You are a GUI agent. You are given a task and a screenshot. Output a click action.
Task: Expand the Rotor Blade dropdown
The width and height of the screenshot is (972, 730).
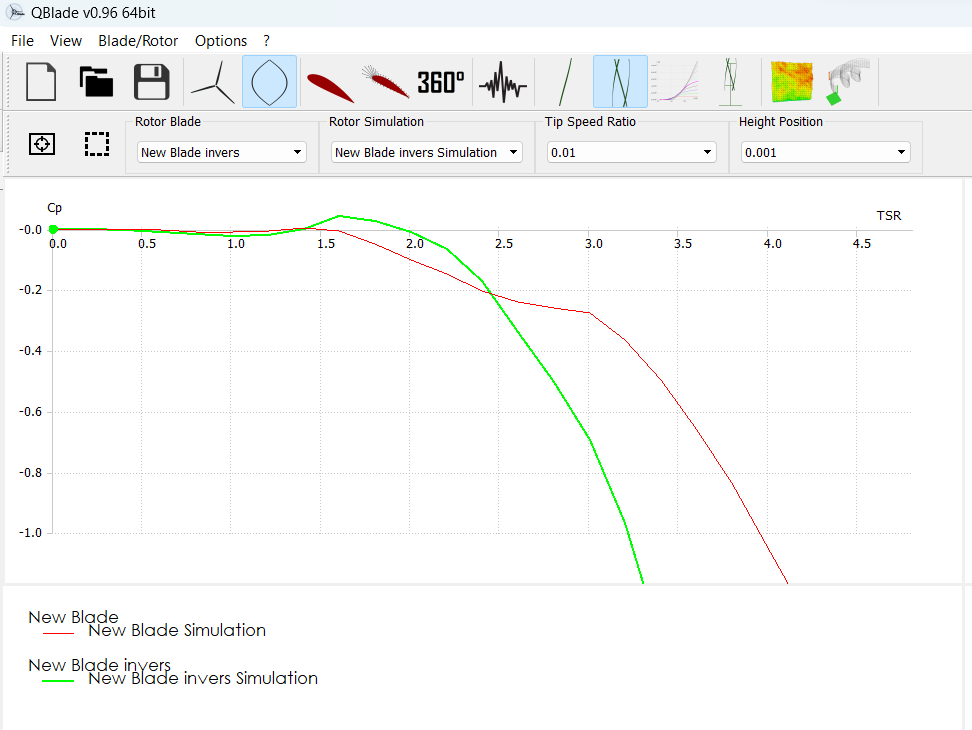coord(221,153)
